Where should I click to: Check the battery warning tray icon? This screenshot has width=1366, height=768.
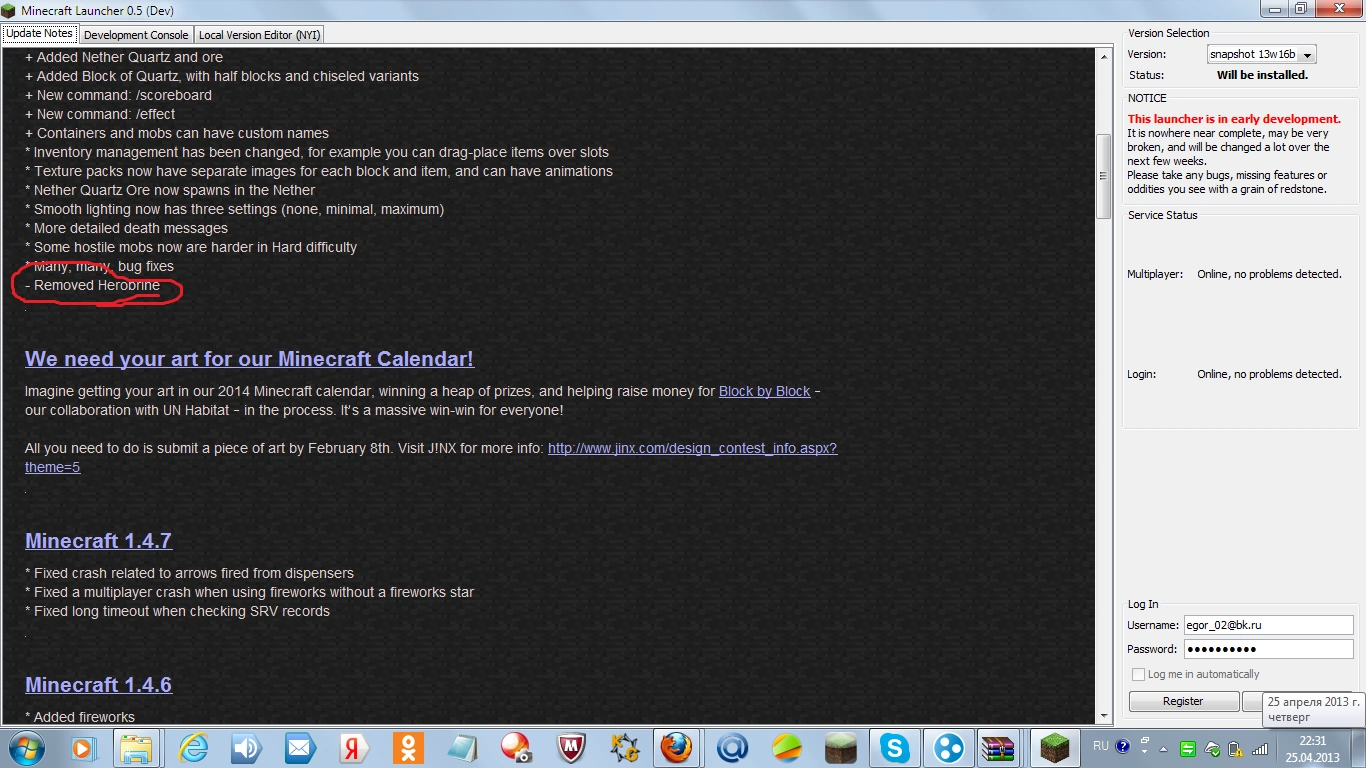[1235, 748]
